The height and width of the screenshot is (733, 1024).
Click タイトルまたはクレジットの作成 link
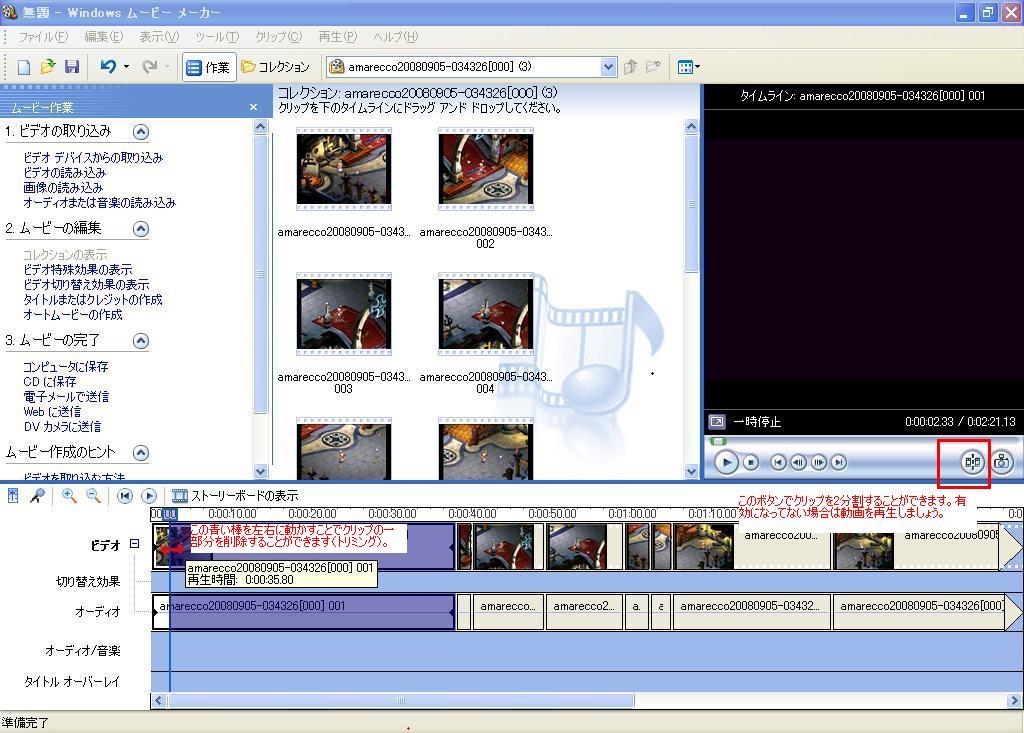(93, 299)
